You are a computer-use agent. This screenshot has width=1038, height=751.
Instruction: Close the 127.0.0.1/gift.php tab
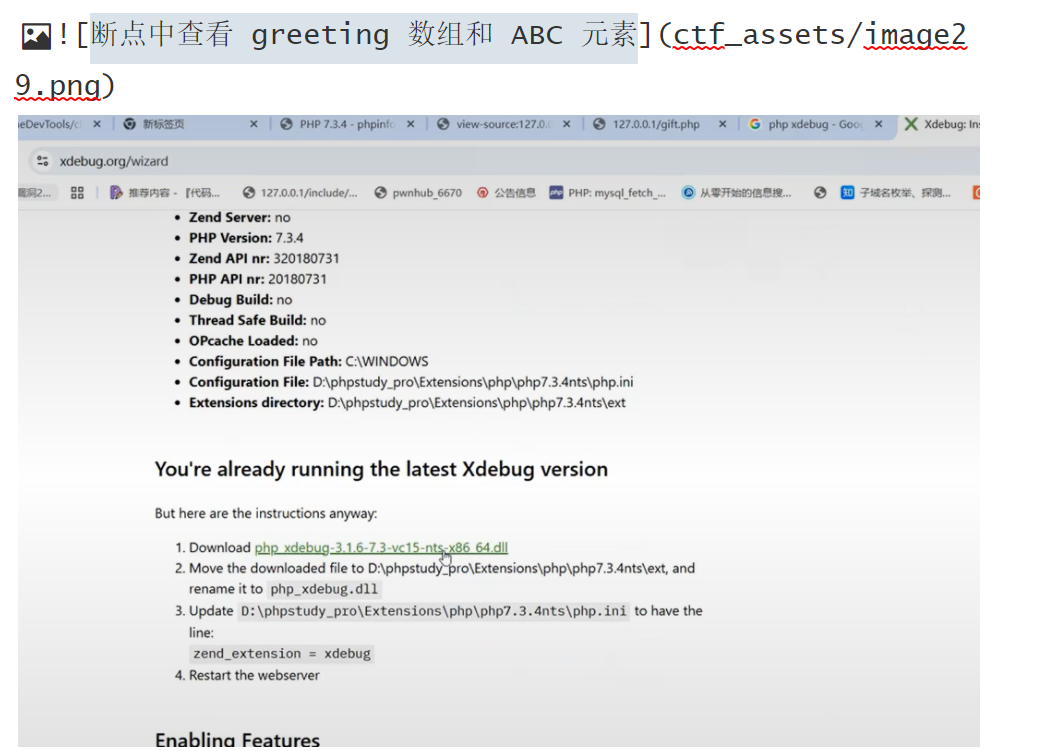(x=723, y=124)
